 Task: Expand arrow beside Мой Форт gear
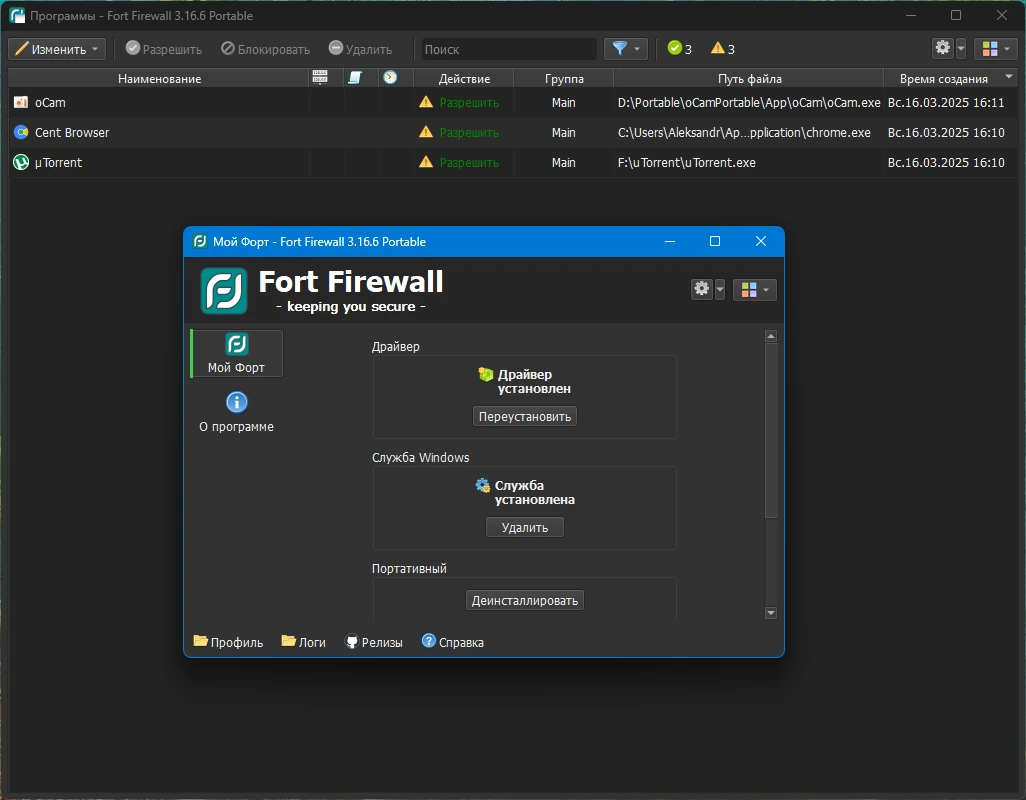(x=720, y=289)
